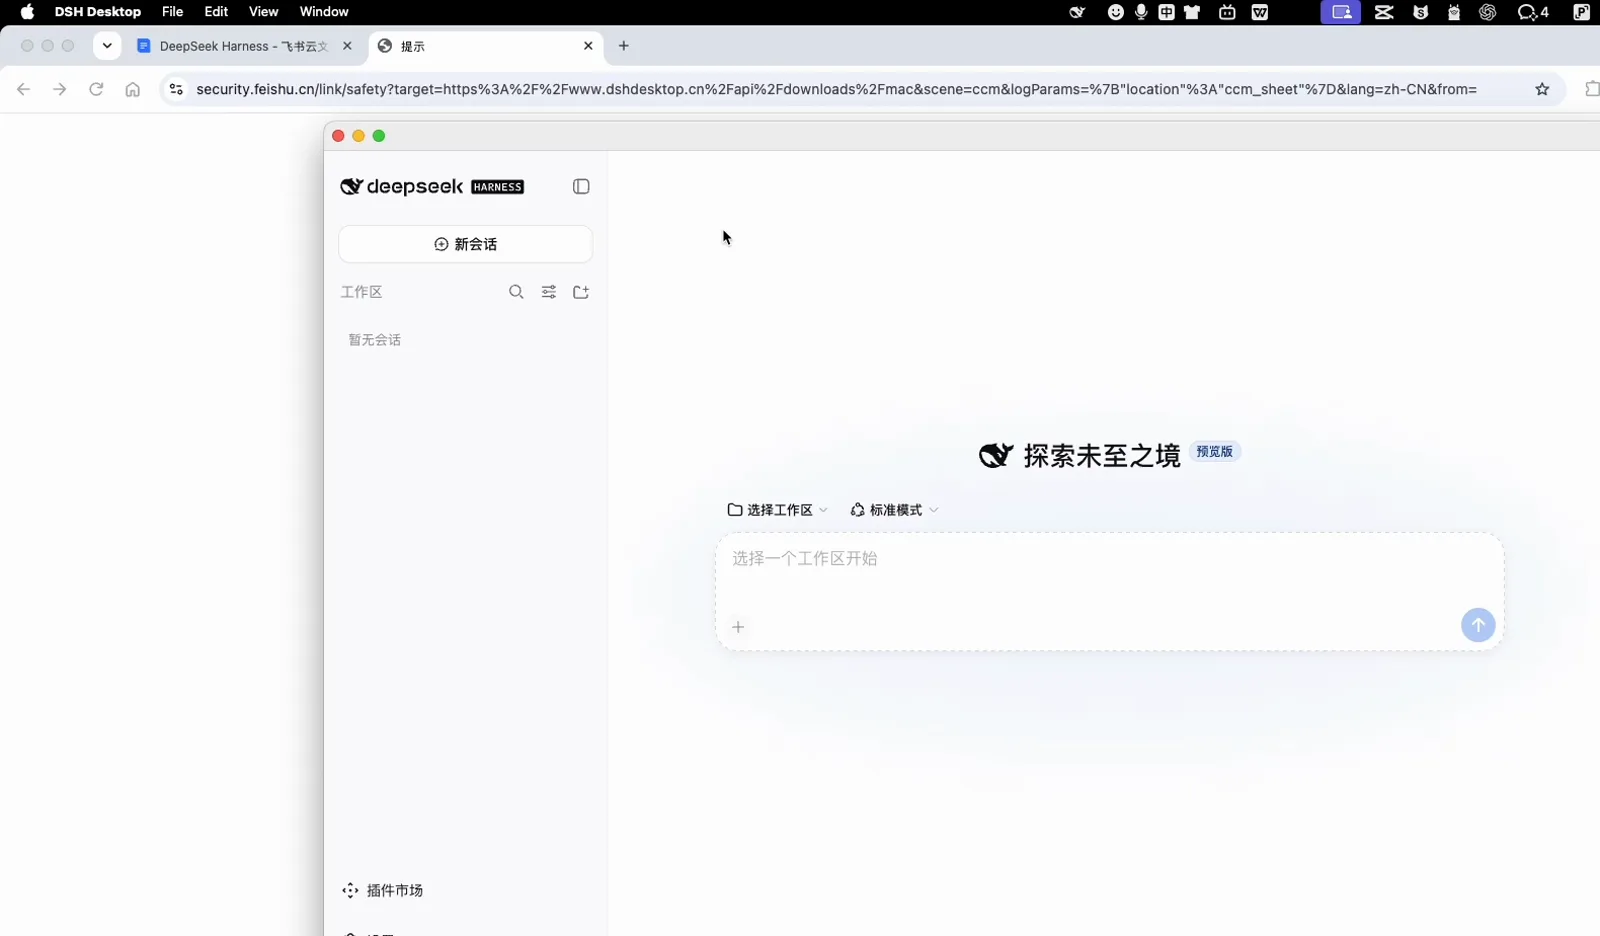The height and width of the screenshot is (936, 1600).
Task: Click the TV-shaped menu bar icon
Action: 1227,12
